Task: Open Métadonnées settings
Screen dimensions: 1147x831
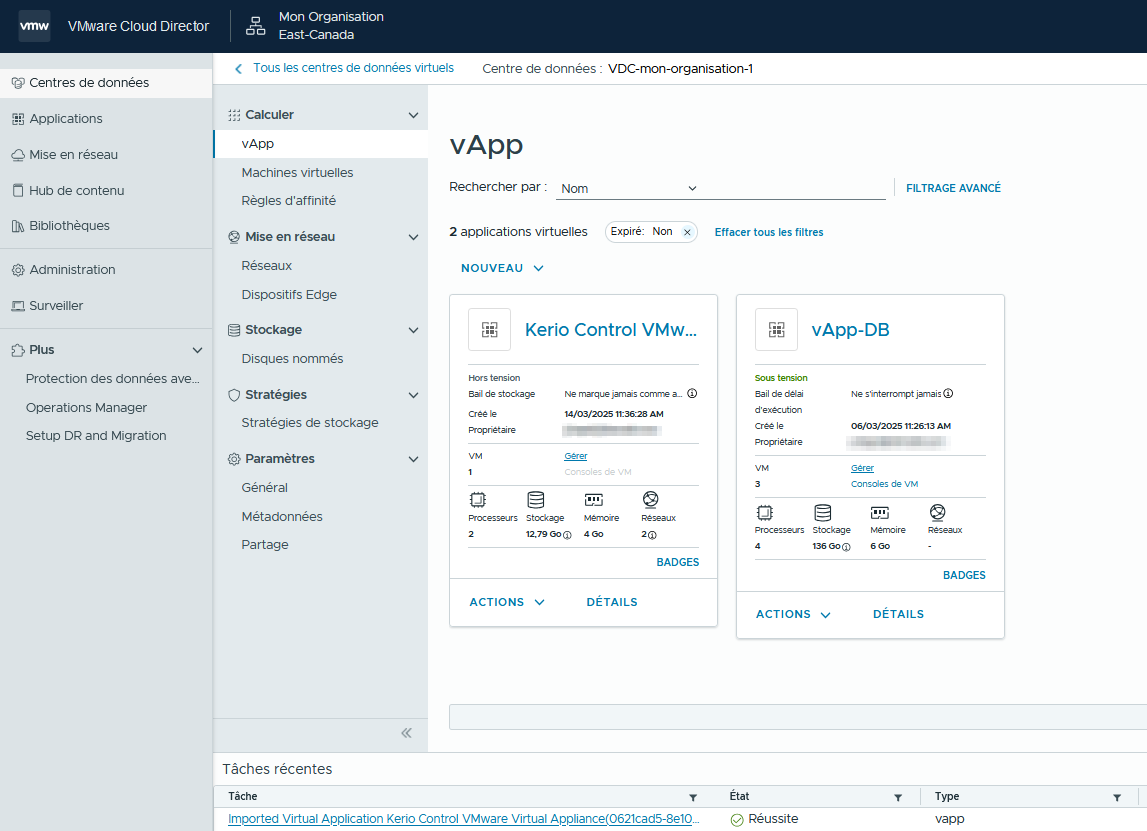Action: (282, 516)
